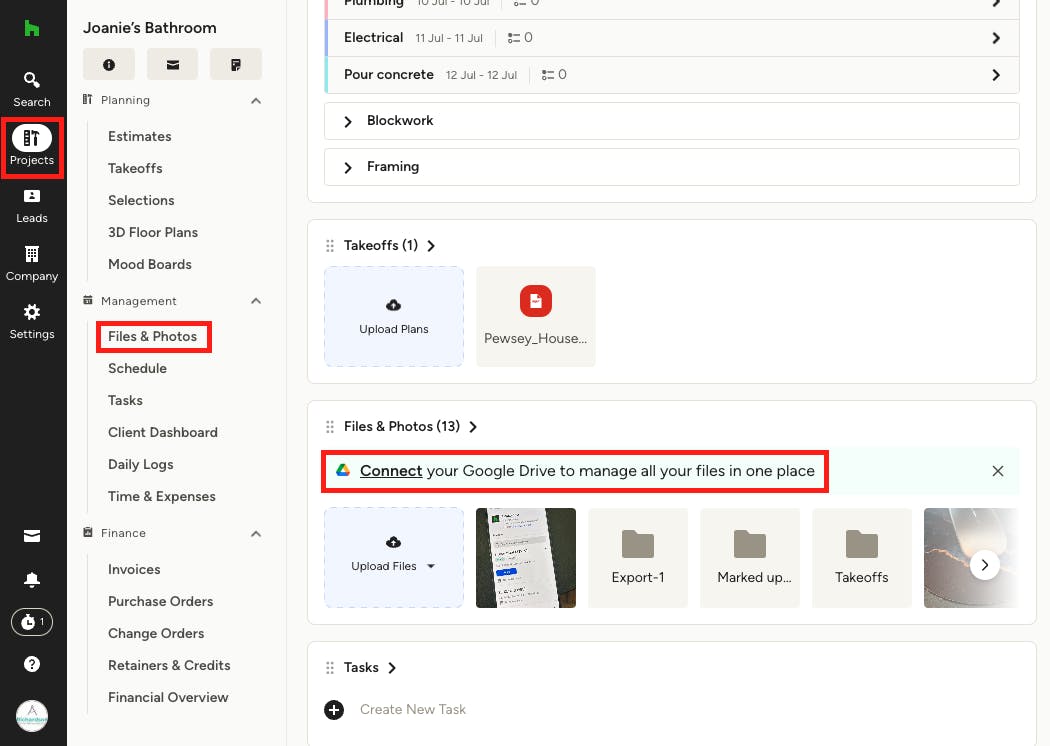
Task: Click Create New Task
Action: pos(412,709)
